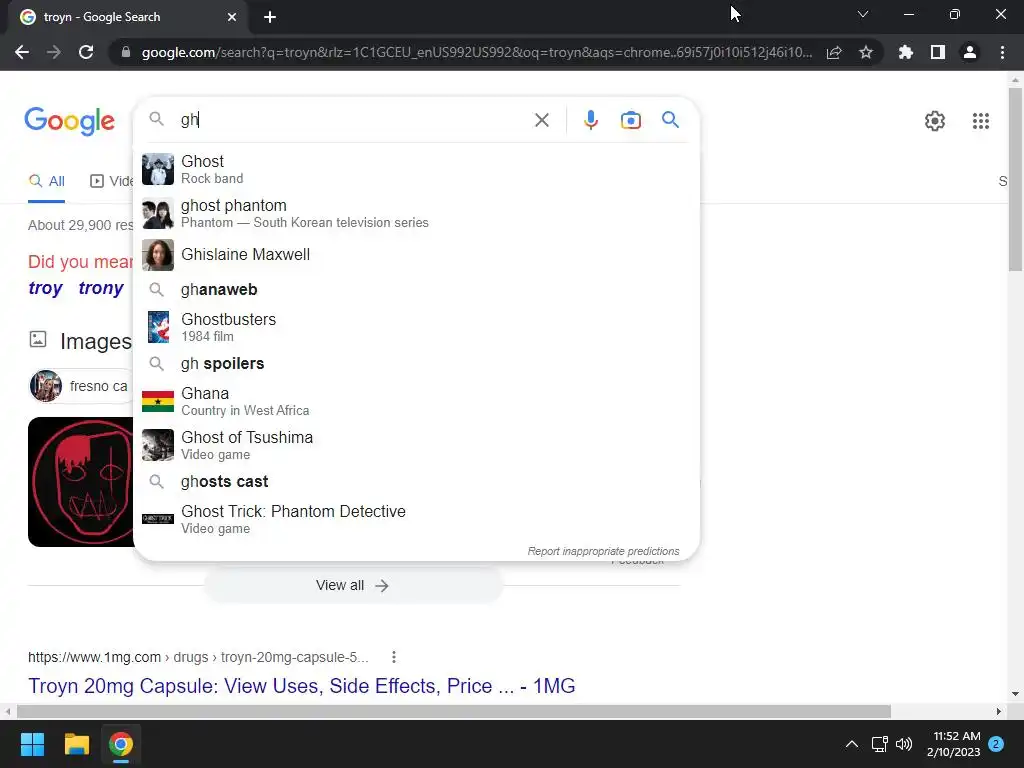Viewport: 1024px width, 768px height.
Task: Open Windows Start menu
Action: point(32,744)
